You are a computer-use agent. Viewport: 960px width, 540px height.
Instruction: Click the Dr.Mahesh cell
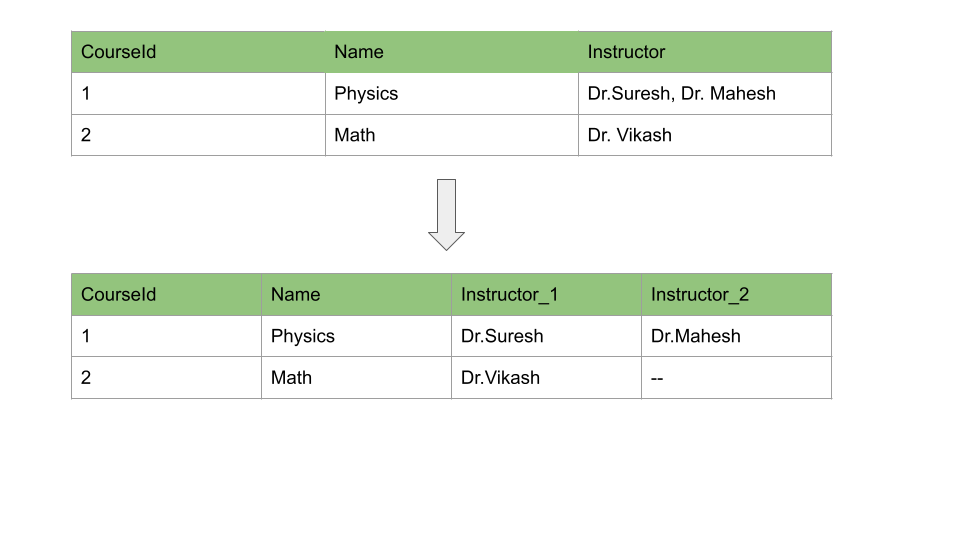click(x=737, y=336)
